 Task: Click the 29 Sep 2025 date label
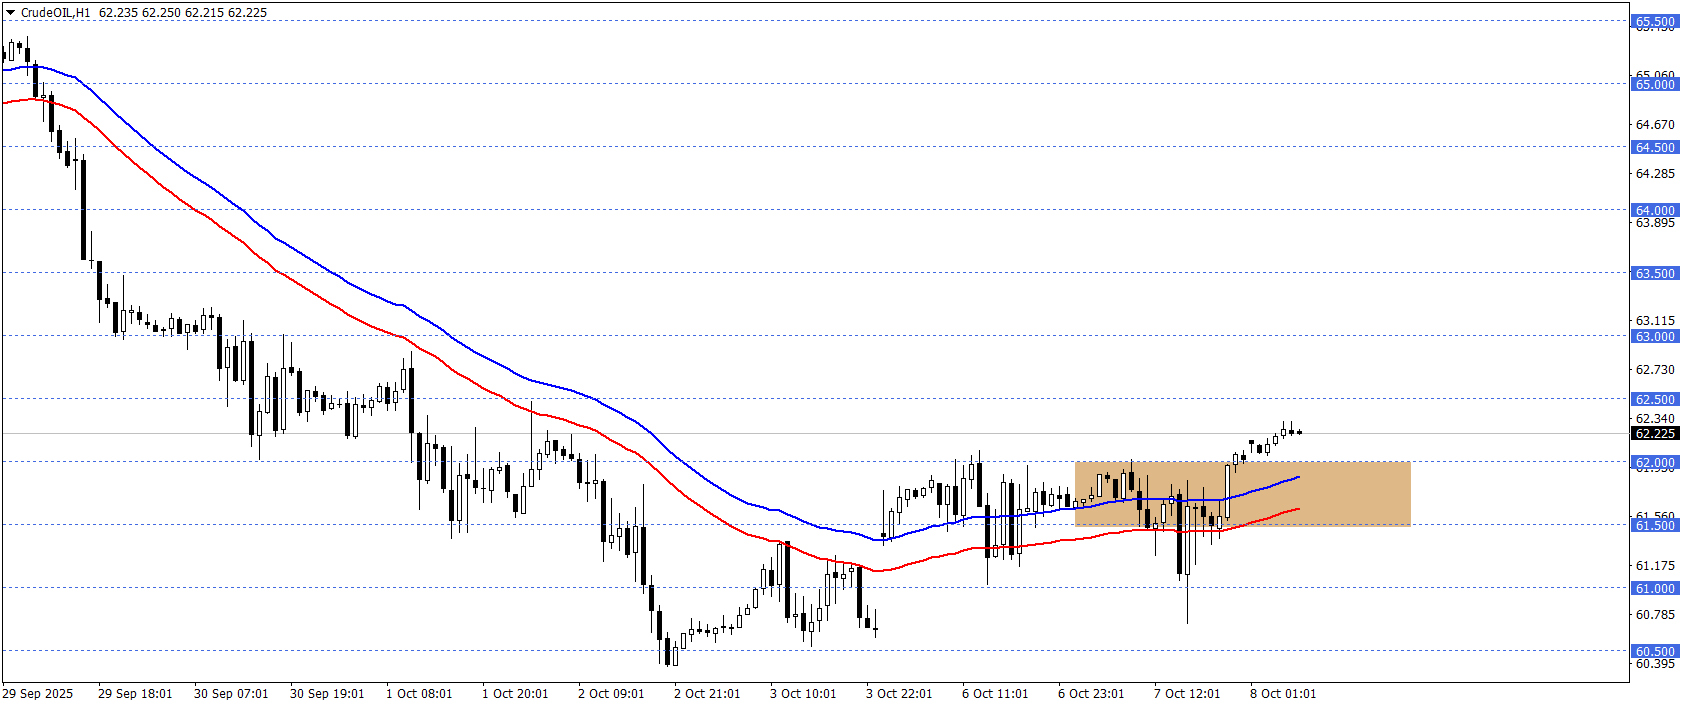tap(38, 694)
